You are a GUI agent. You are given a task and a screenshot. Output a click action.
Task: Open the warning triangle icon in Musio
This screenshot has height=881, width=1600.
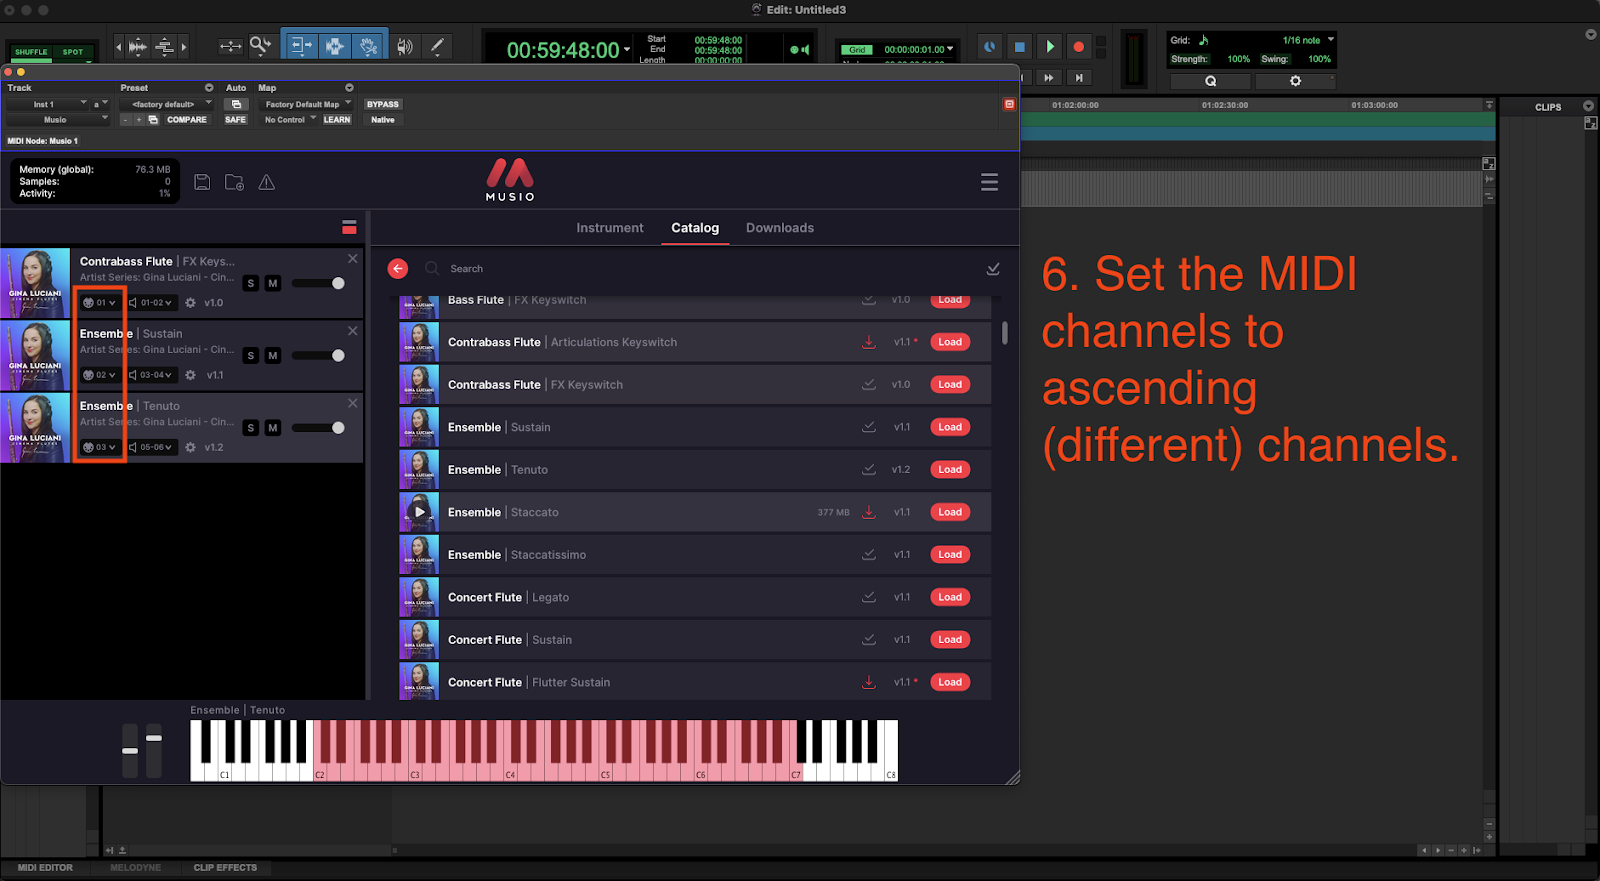267,182
